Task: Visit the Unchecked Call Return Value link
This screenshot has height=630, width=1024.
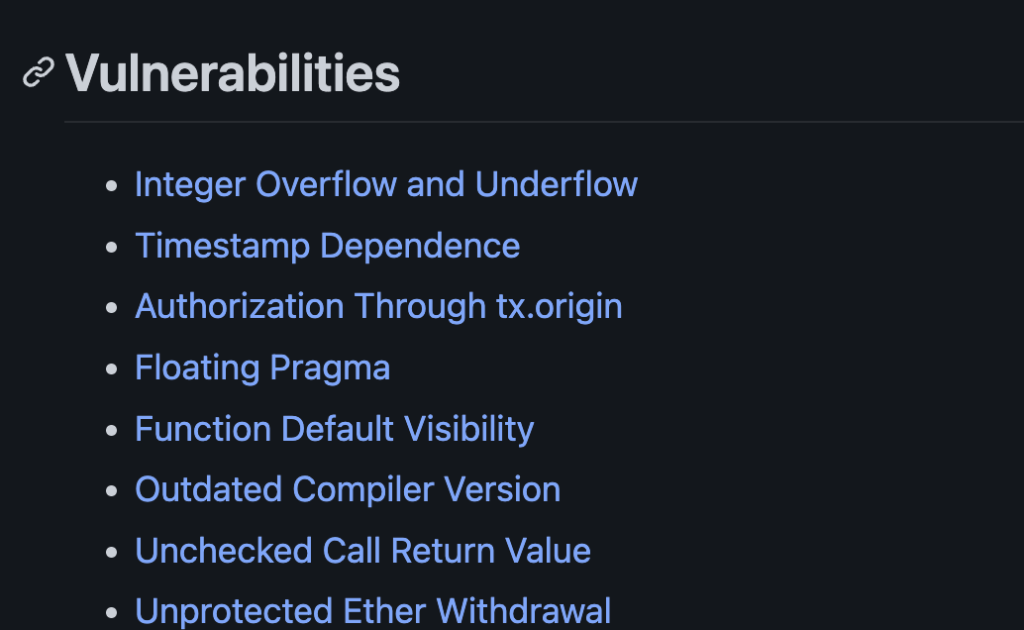Action: point(362,551)
